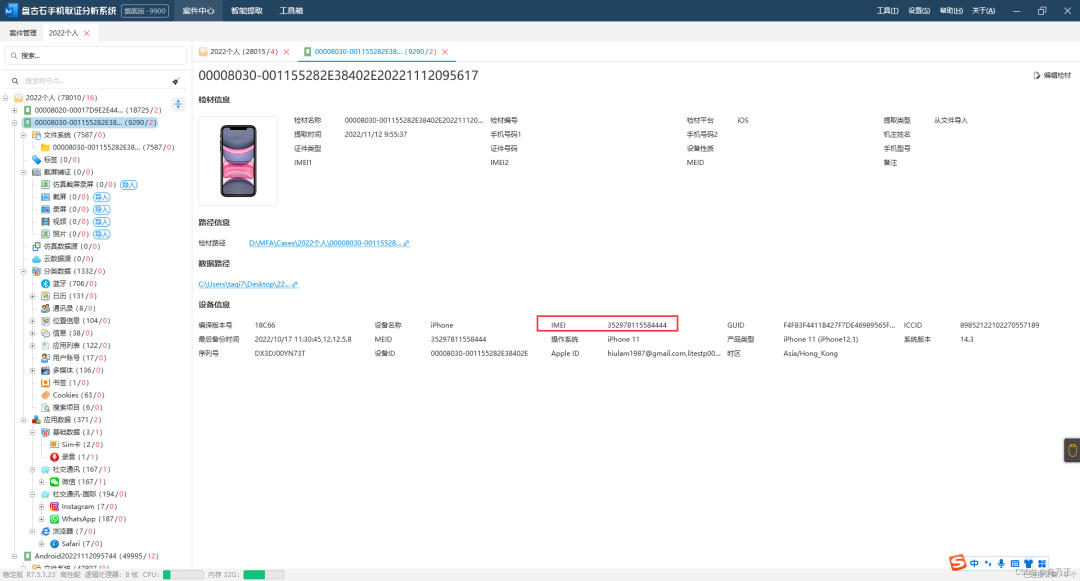Click the Bluetooth (蓝牙) icon in tree

[45, 284]
